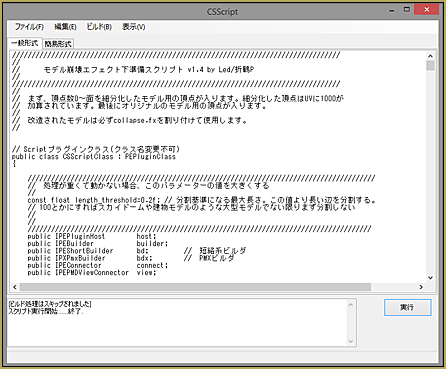Click the 'public IPEShortBuilder bd;' line
Viewport: 446px width, 369px height.
click(x=88, y=251)
